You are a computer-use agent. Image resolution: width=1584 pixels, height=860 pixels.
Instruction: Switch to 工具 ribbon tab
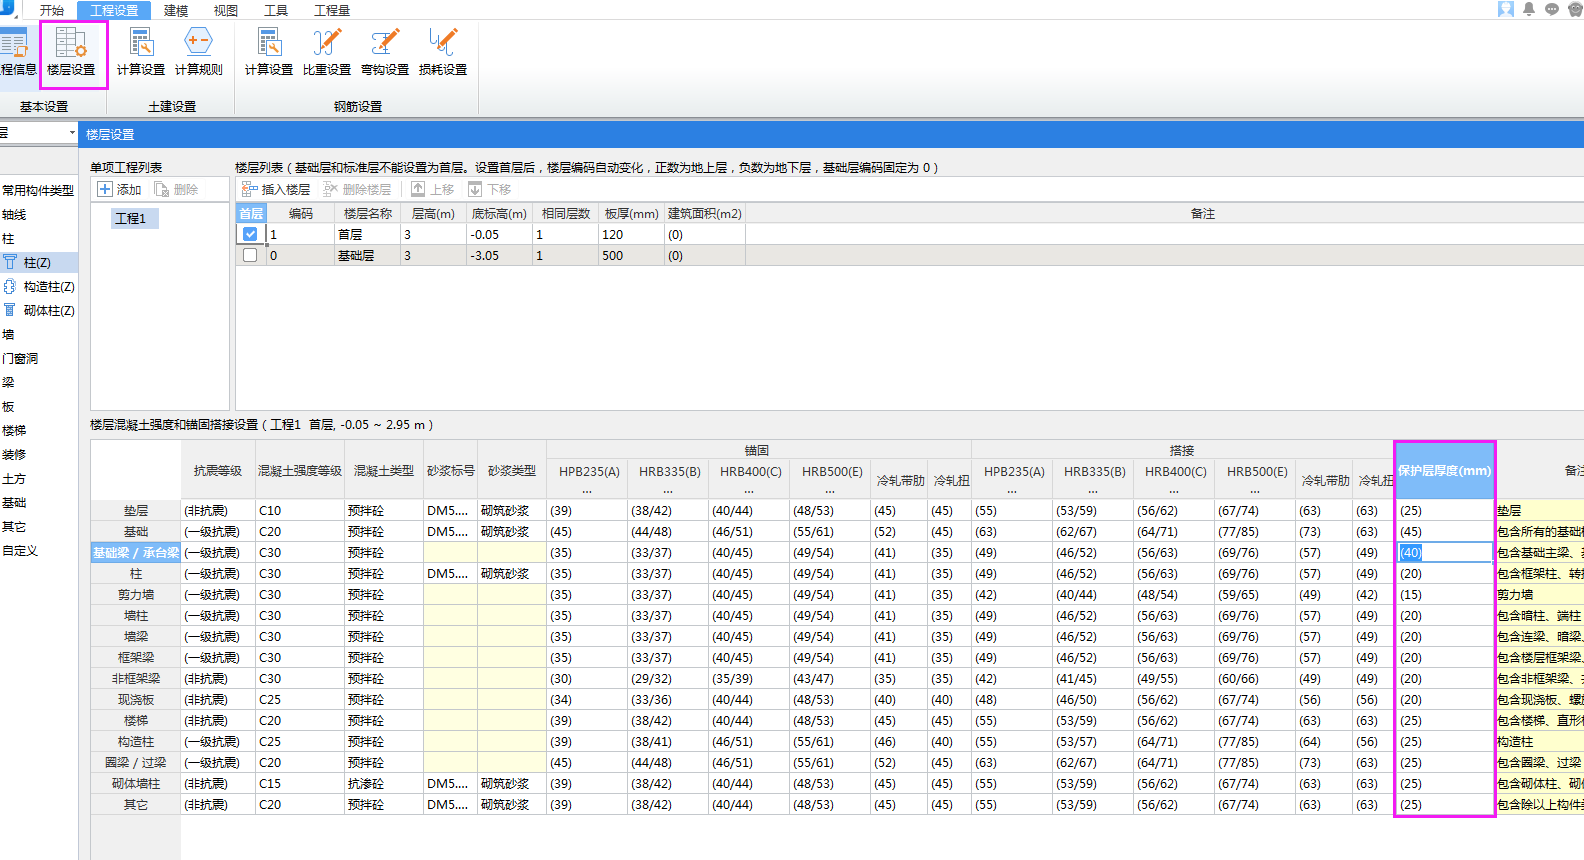(x=276, y=10)
